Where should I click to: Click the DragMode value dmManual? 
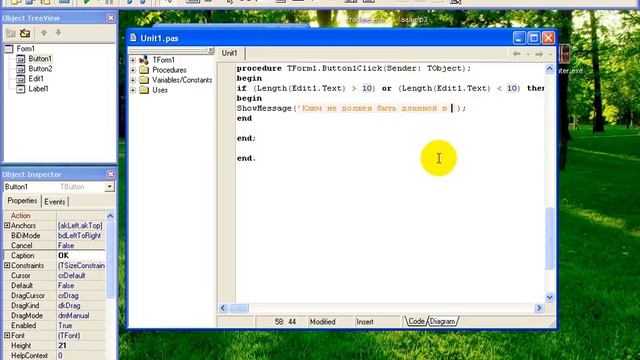point(81,316)
